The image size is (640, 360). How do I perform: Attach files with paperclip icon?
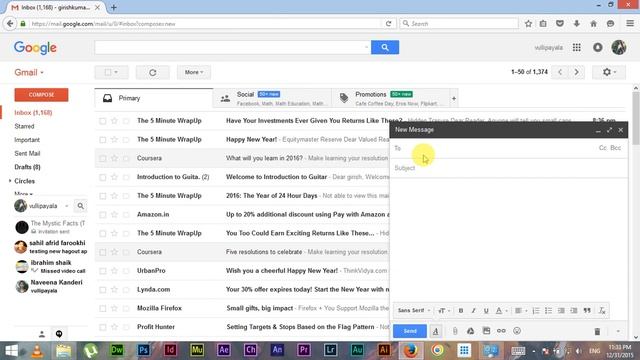(455, 331)
